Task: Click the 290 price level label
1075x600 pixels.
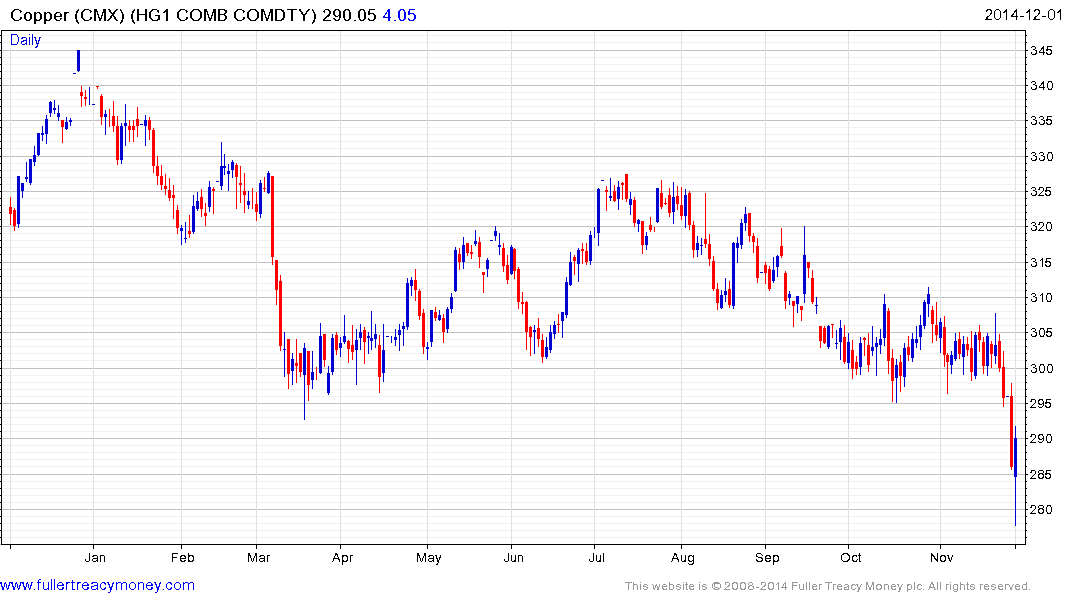Action: click(1041, 438)
